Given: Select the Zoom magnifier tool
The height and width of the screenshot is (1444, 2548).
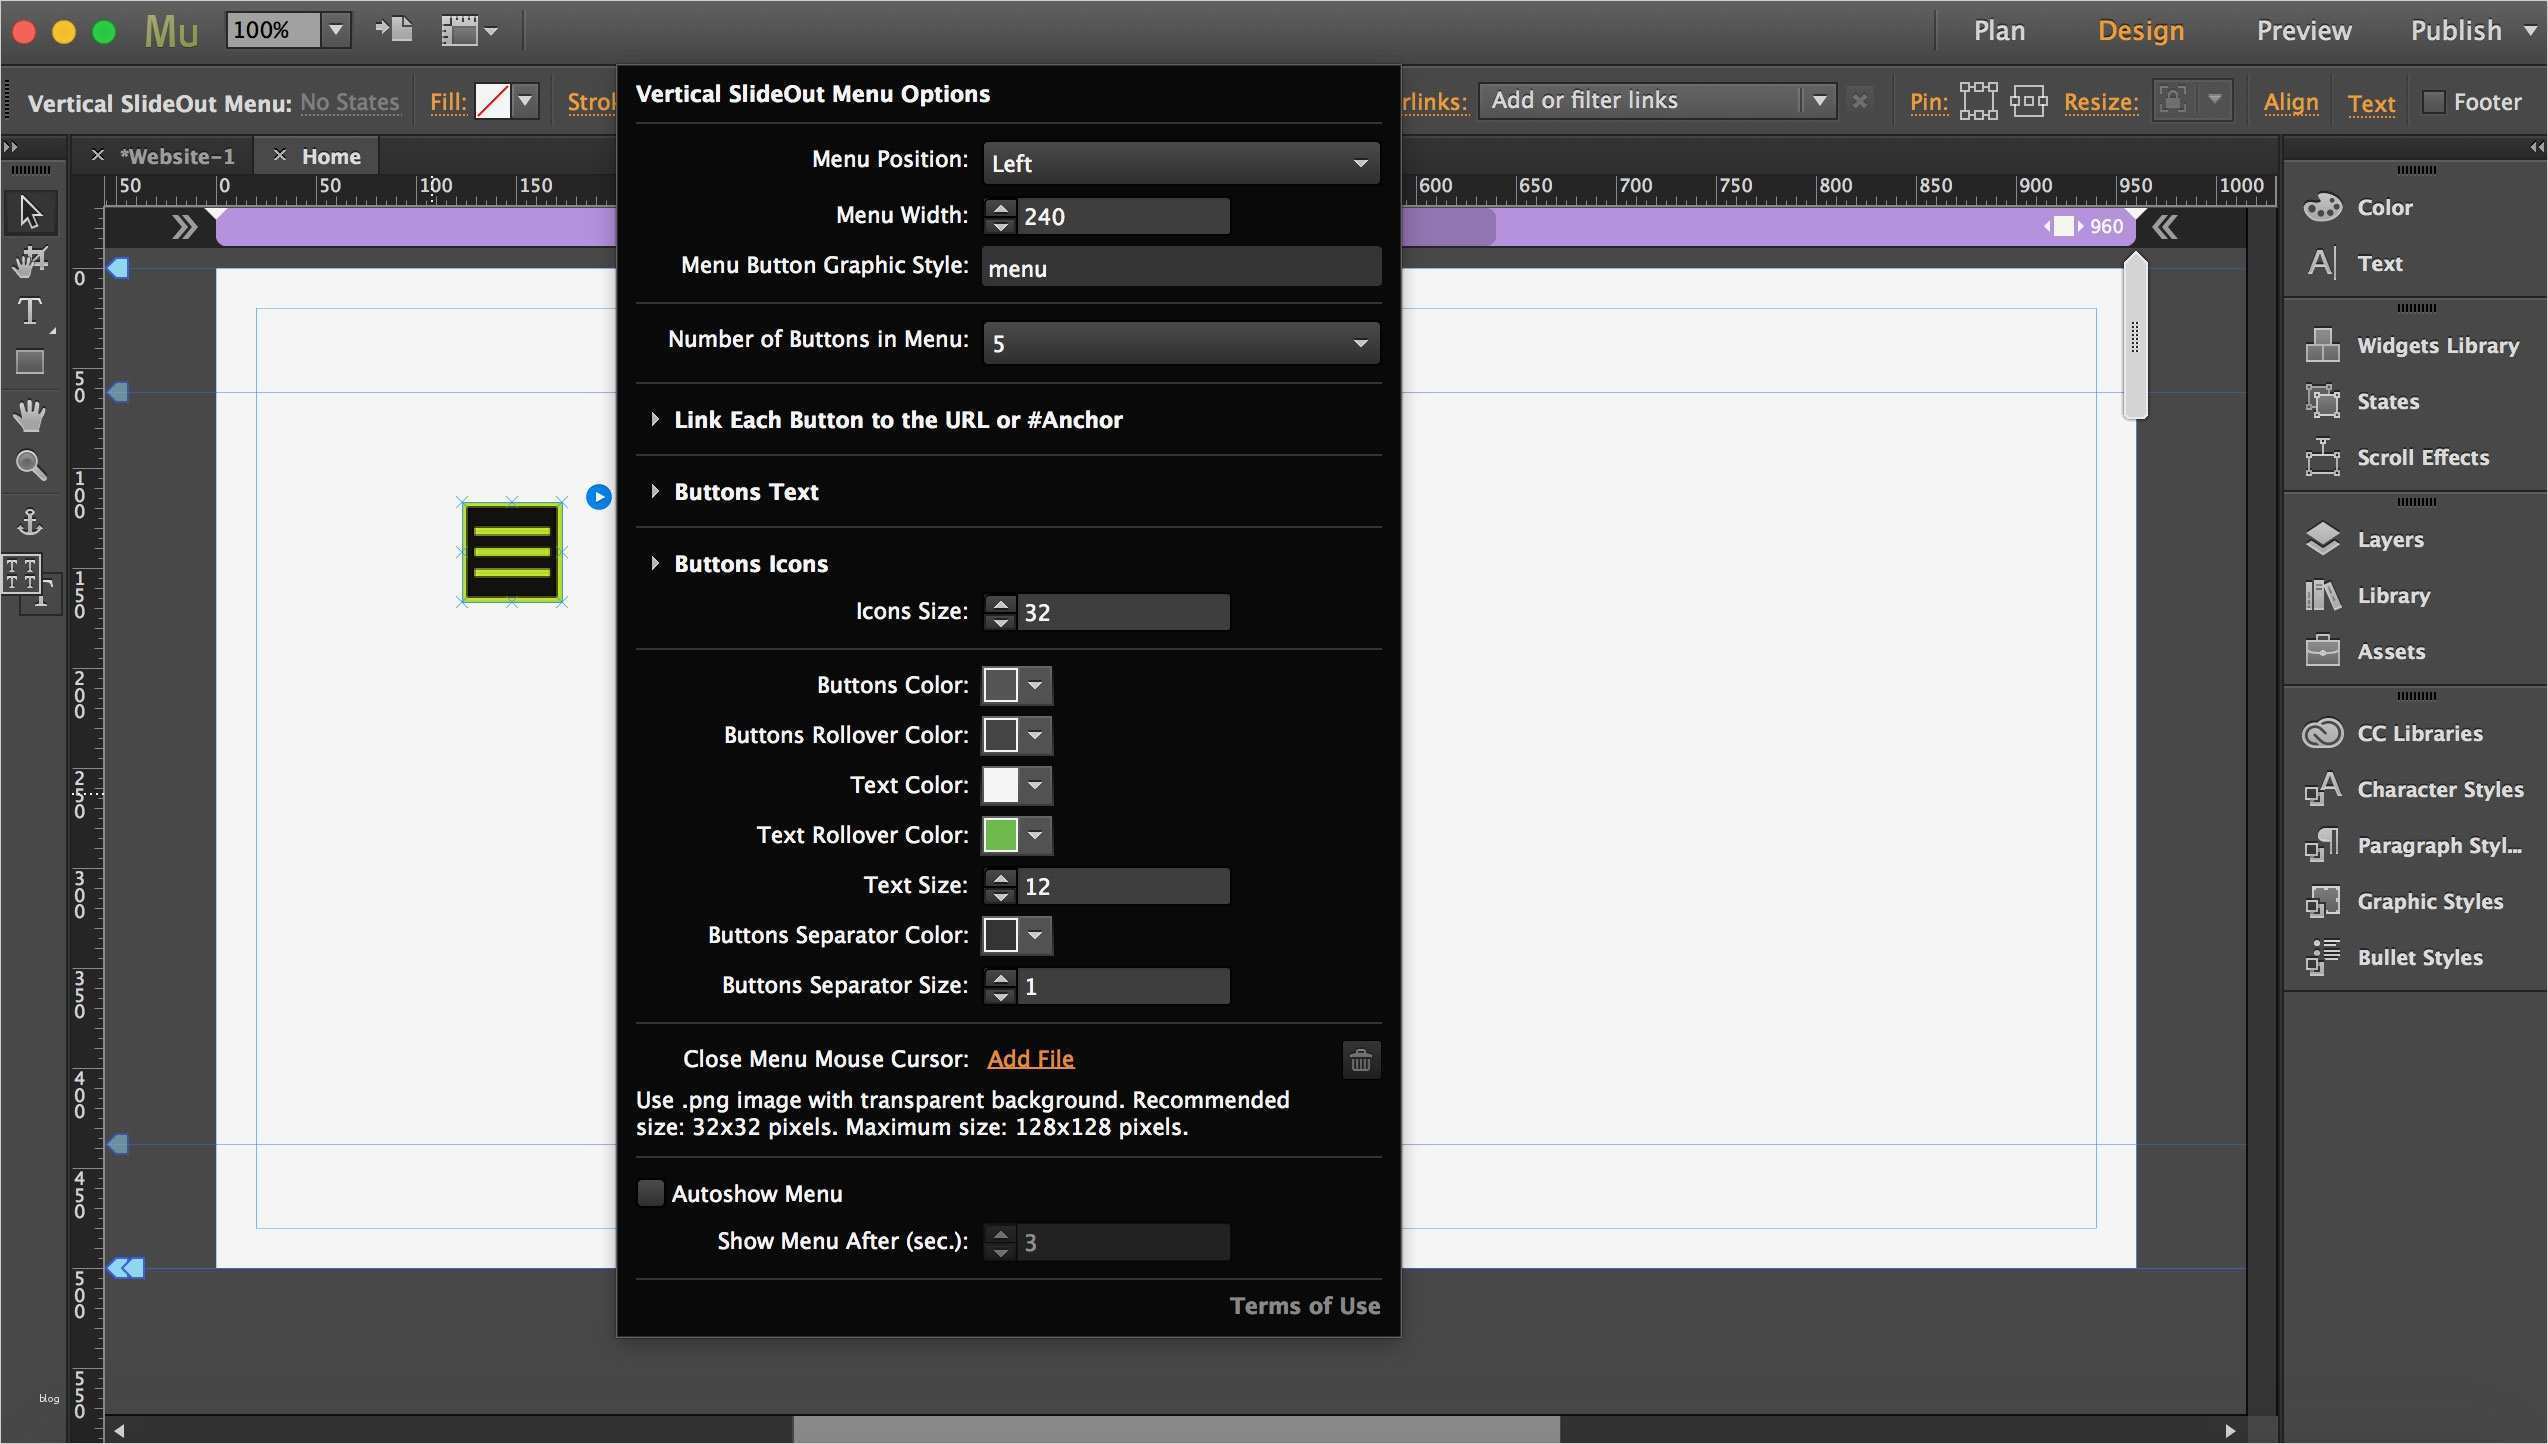Looking at the screenshot, I should point(30,465).
